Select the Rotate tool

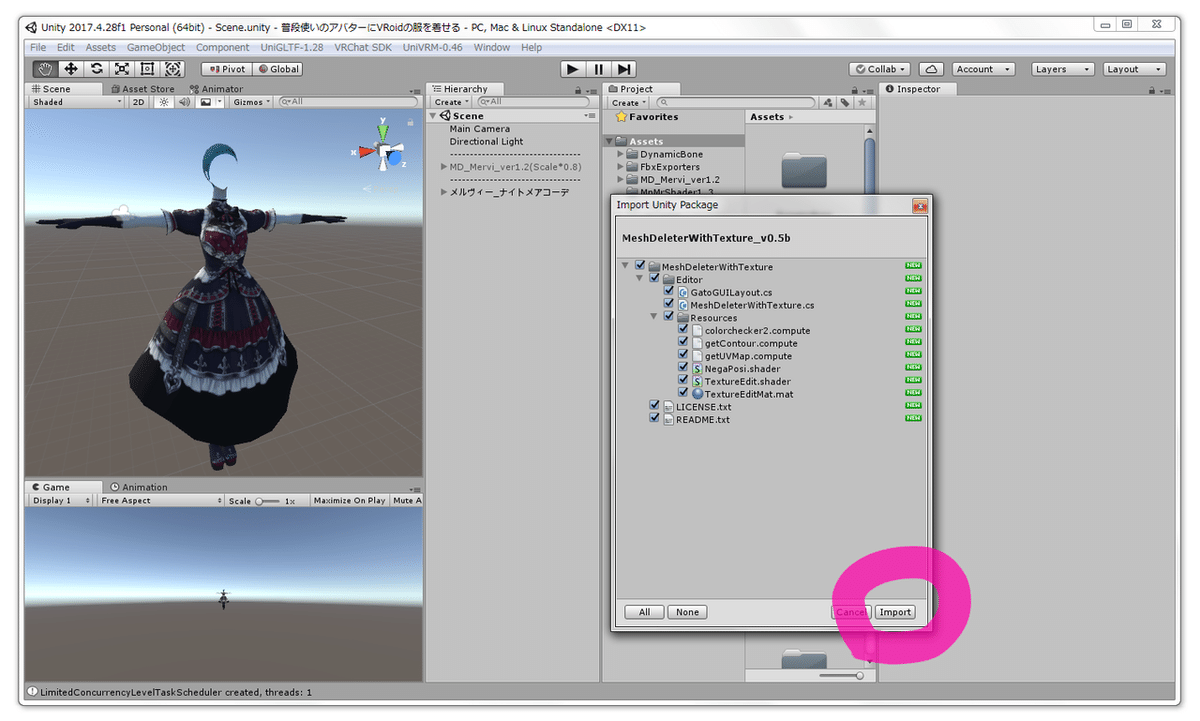tap(97, 69)
